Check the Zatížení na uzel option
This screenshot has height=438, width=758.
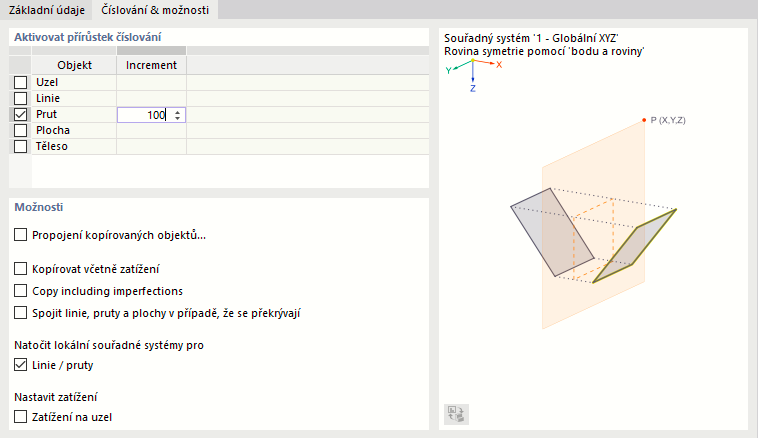22,416
